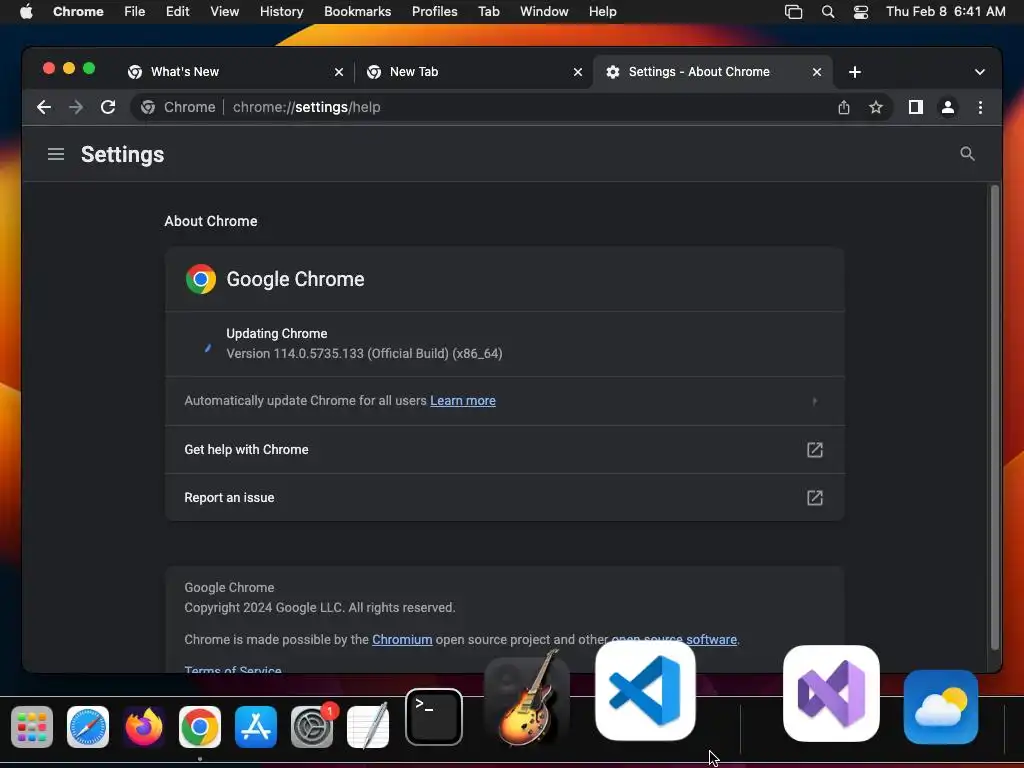Open external link icon for Get help
The image size is (1024, 768).
click(x=814, y=449)
